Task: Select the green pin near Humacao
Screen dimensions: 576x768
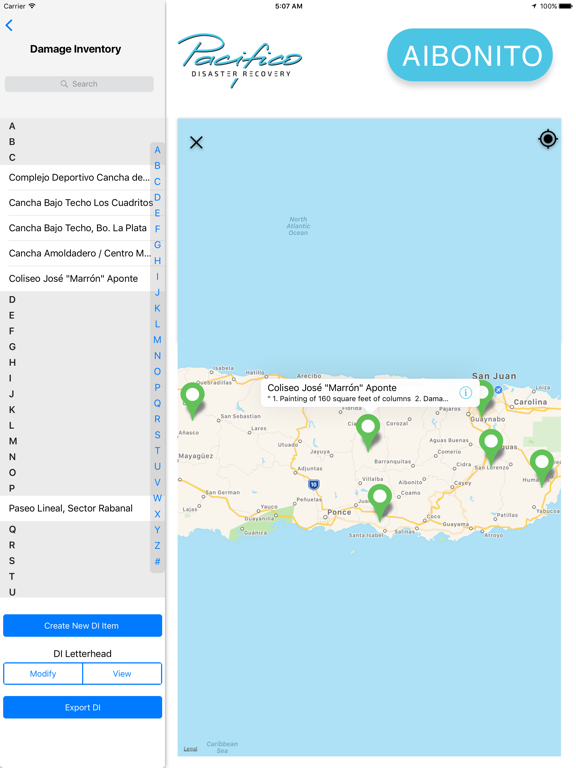Action: click(542, 467)
